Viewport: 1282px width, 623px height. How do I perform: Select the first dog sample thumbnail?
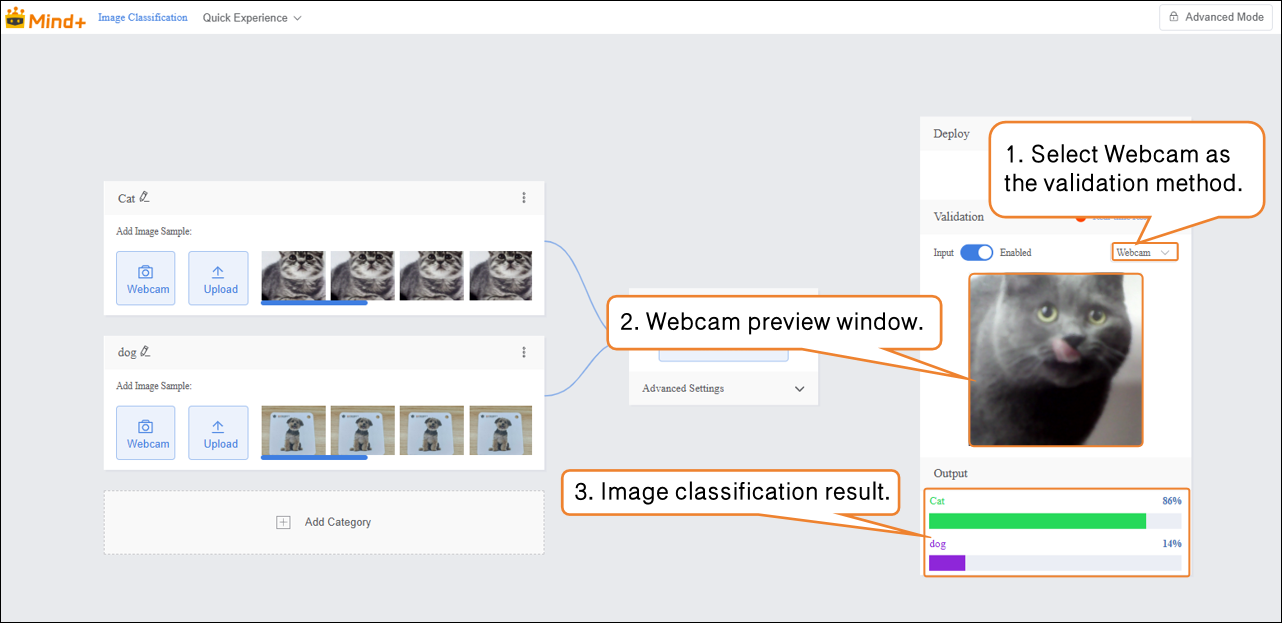[293, 430]
